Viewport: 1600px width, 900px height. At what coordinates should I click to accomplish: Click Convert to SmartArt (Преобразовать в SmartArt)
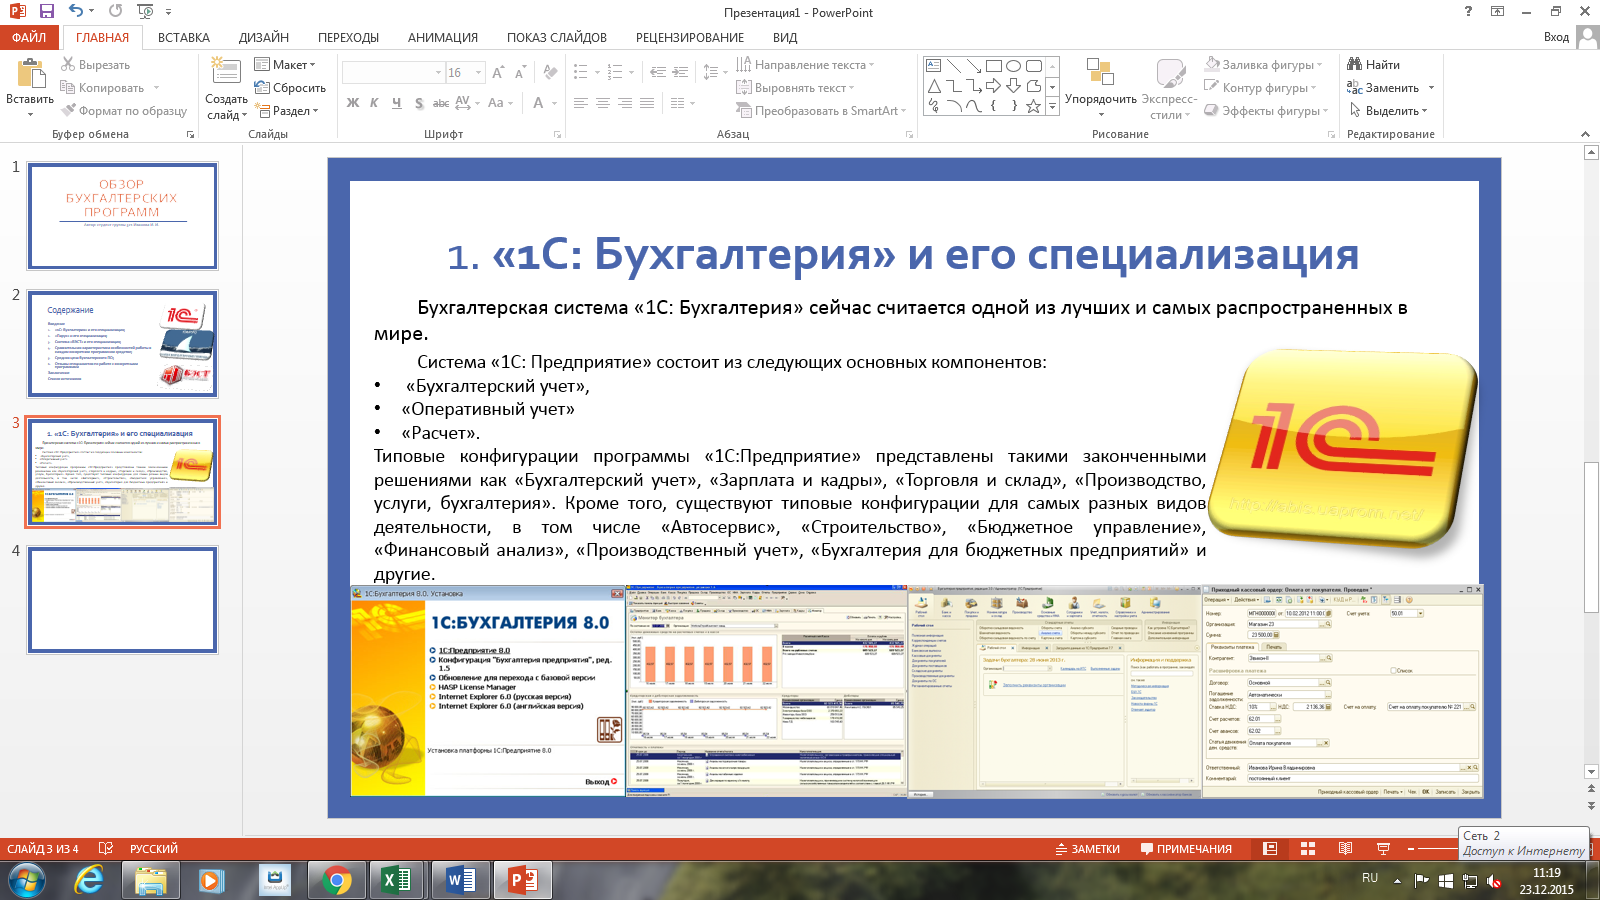tap(821, 110)
